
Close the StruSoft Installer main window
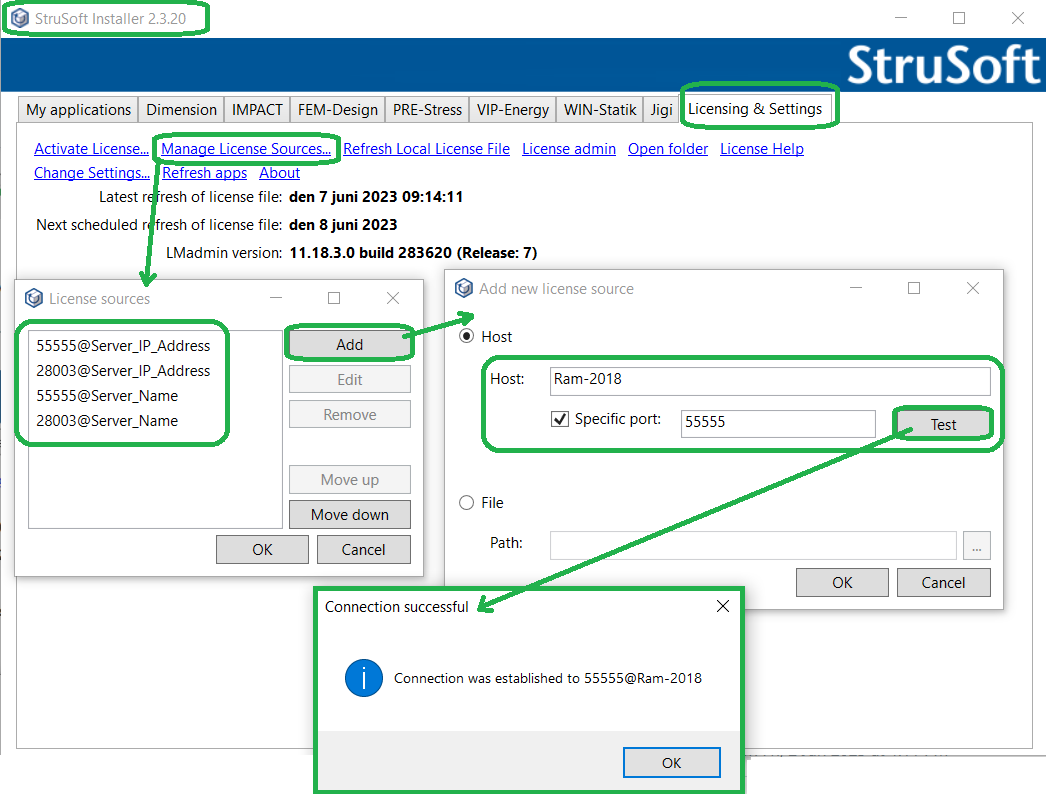point(1017,18)
